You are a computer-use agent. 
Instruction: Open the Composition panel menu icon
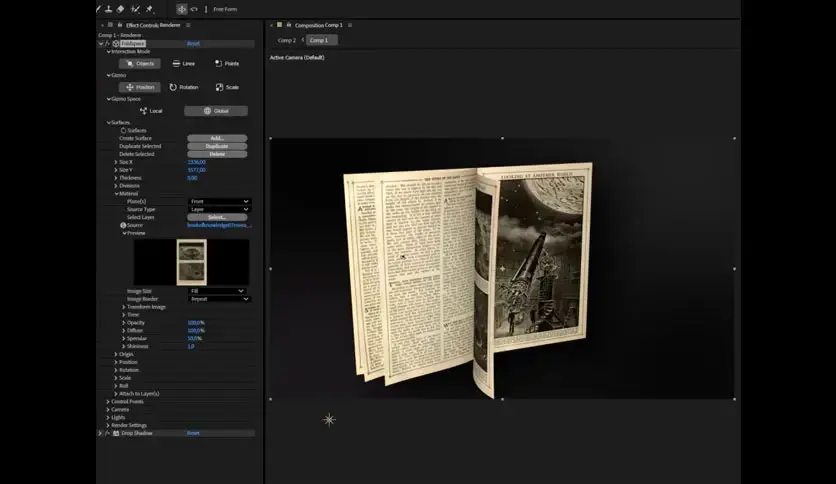pos(350,25)
